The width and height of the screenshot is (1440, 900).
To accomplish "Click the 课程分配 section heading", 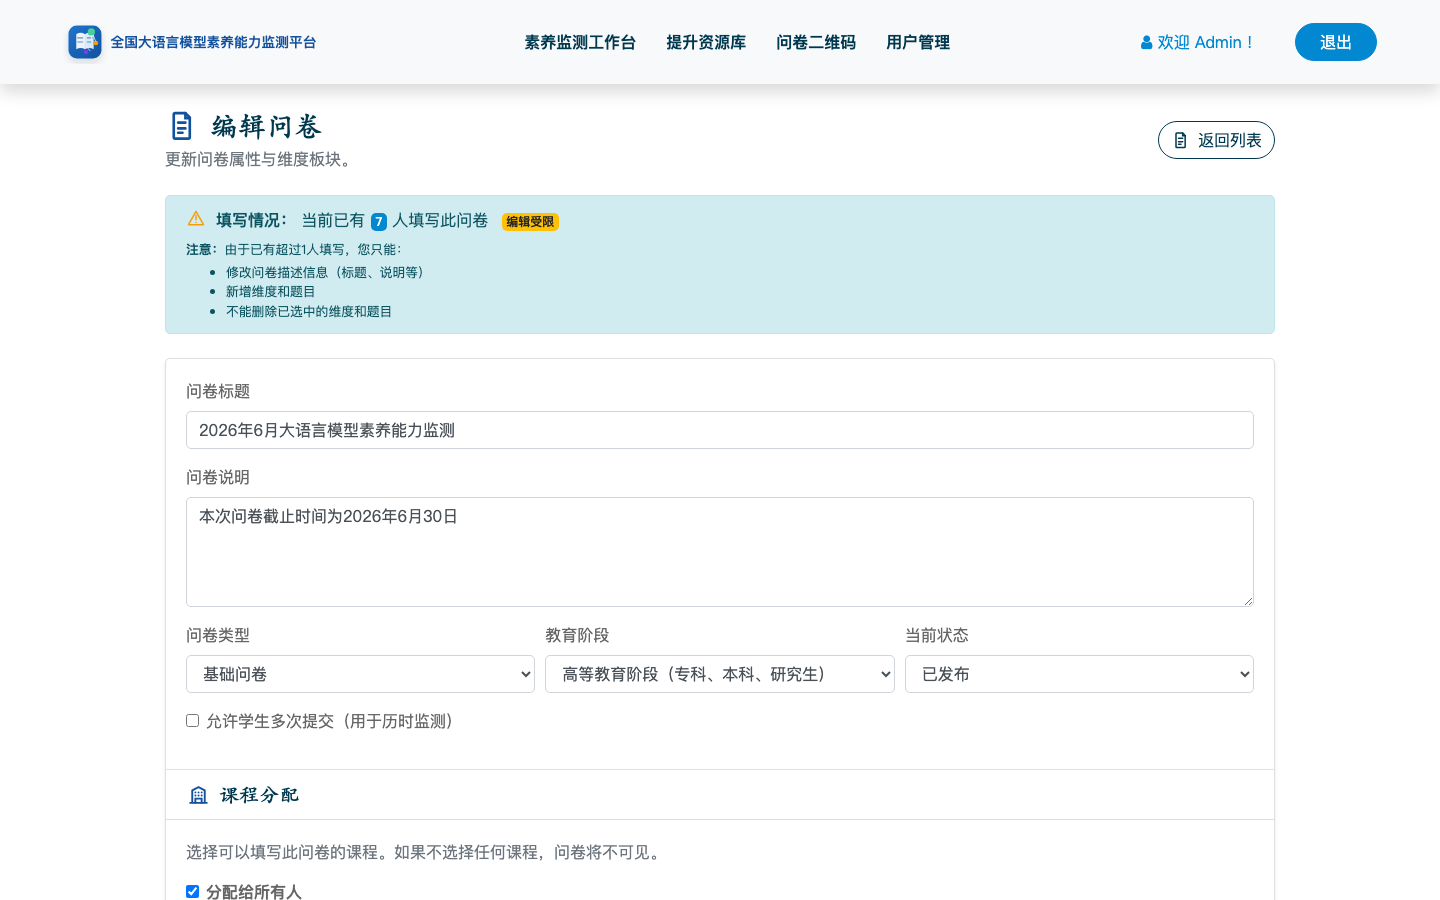I will [x=259, y=795].
